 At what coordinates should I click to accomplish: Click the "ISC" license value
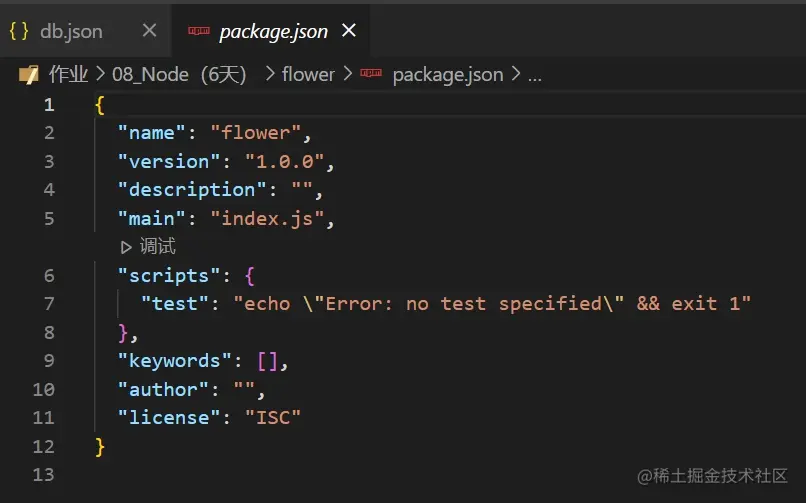pyautogui.click(x=273, y=417)
